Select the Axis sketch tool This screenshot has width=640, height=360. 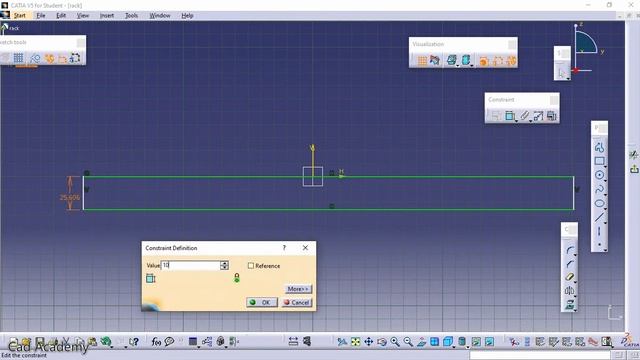tap(599, 231)
